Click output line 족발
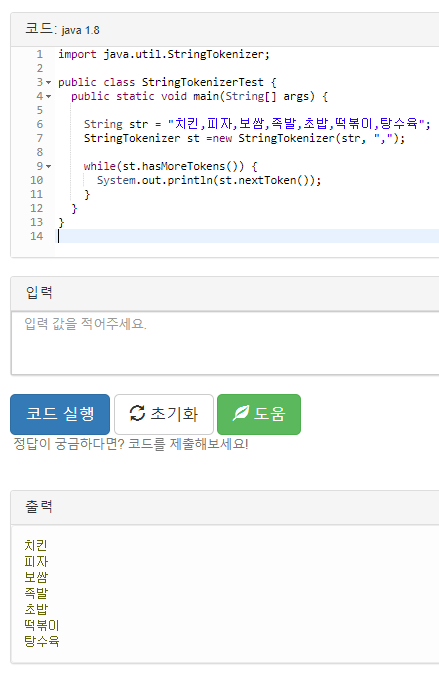Viewport: 439px width, 674px height. click(36, 593)
